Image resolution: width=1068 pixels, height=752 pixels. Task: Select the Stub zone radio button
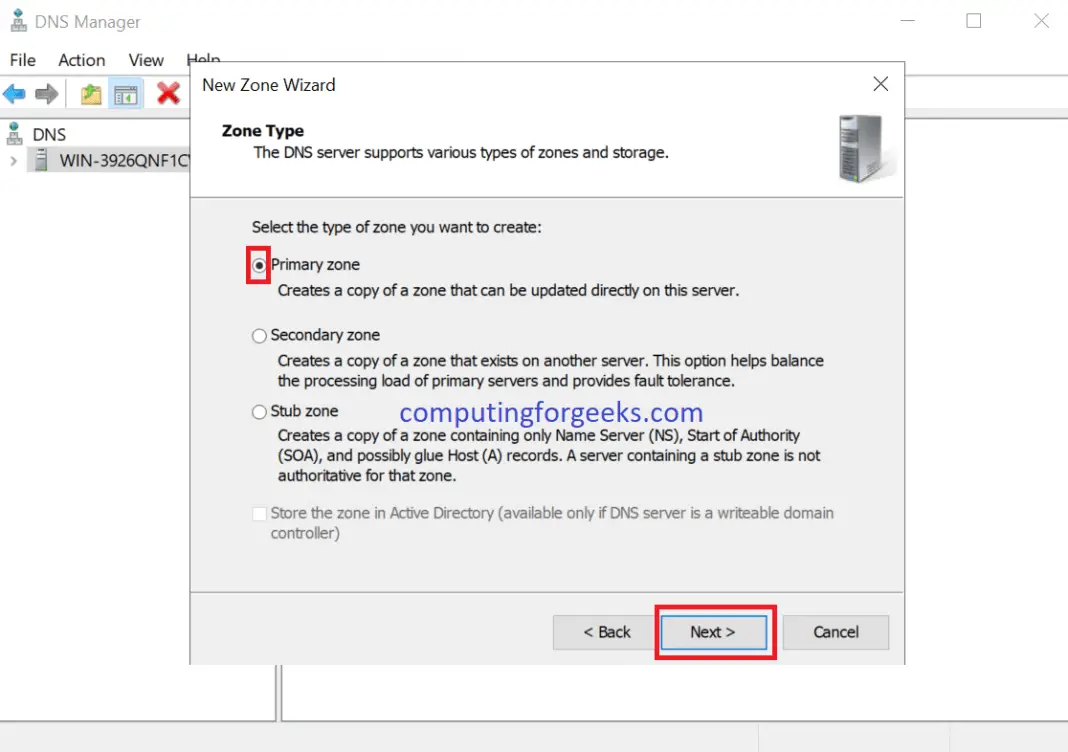(x=259, y=411)
